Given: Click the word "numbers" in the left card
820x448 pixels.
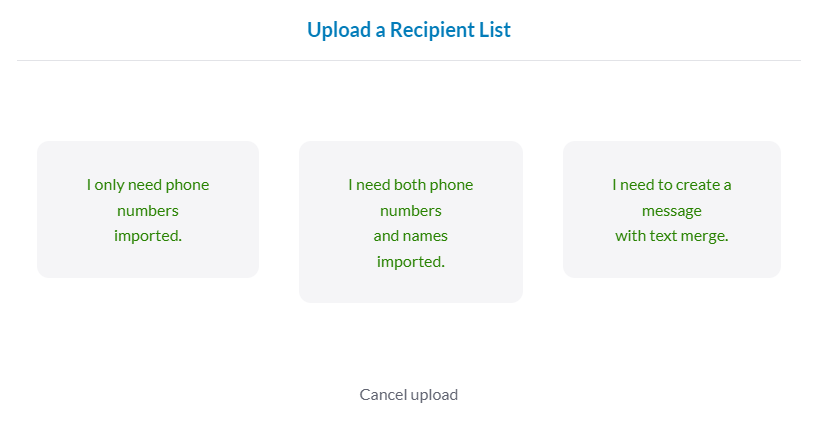Looking at the screenshot, I should [x=148, y=211].
